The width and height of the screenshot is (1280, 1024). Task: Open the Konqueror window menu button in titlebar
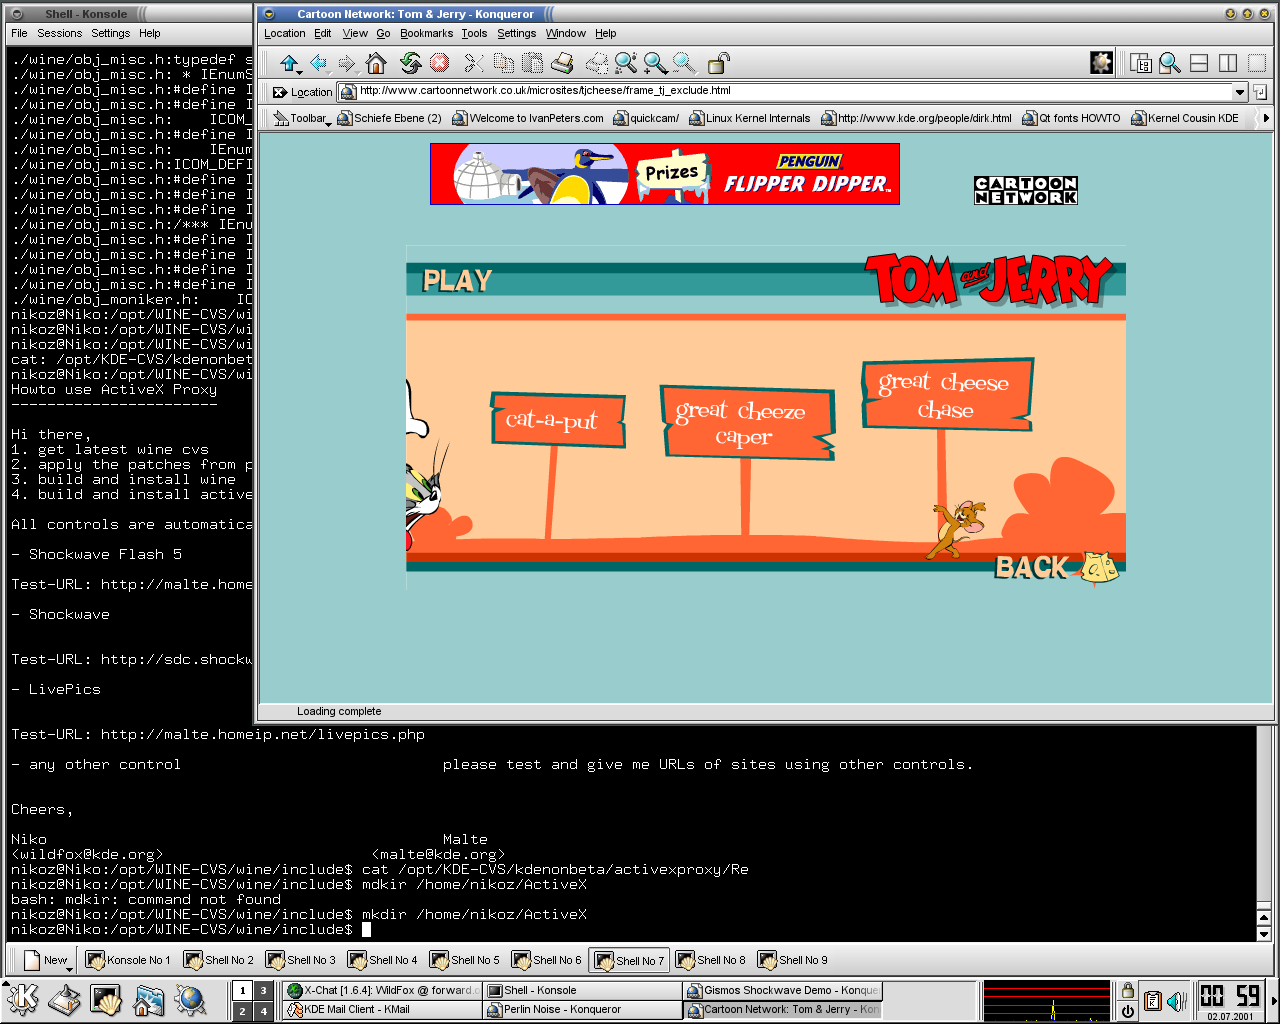click(x=268, y=14)
